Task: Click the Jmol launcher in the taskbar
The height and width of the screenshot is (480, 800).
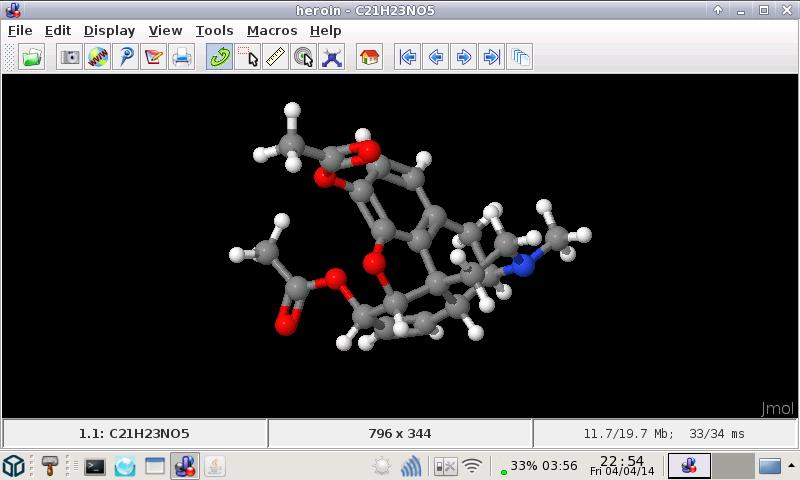Action: click(185, 466)
